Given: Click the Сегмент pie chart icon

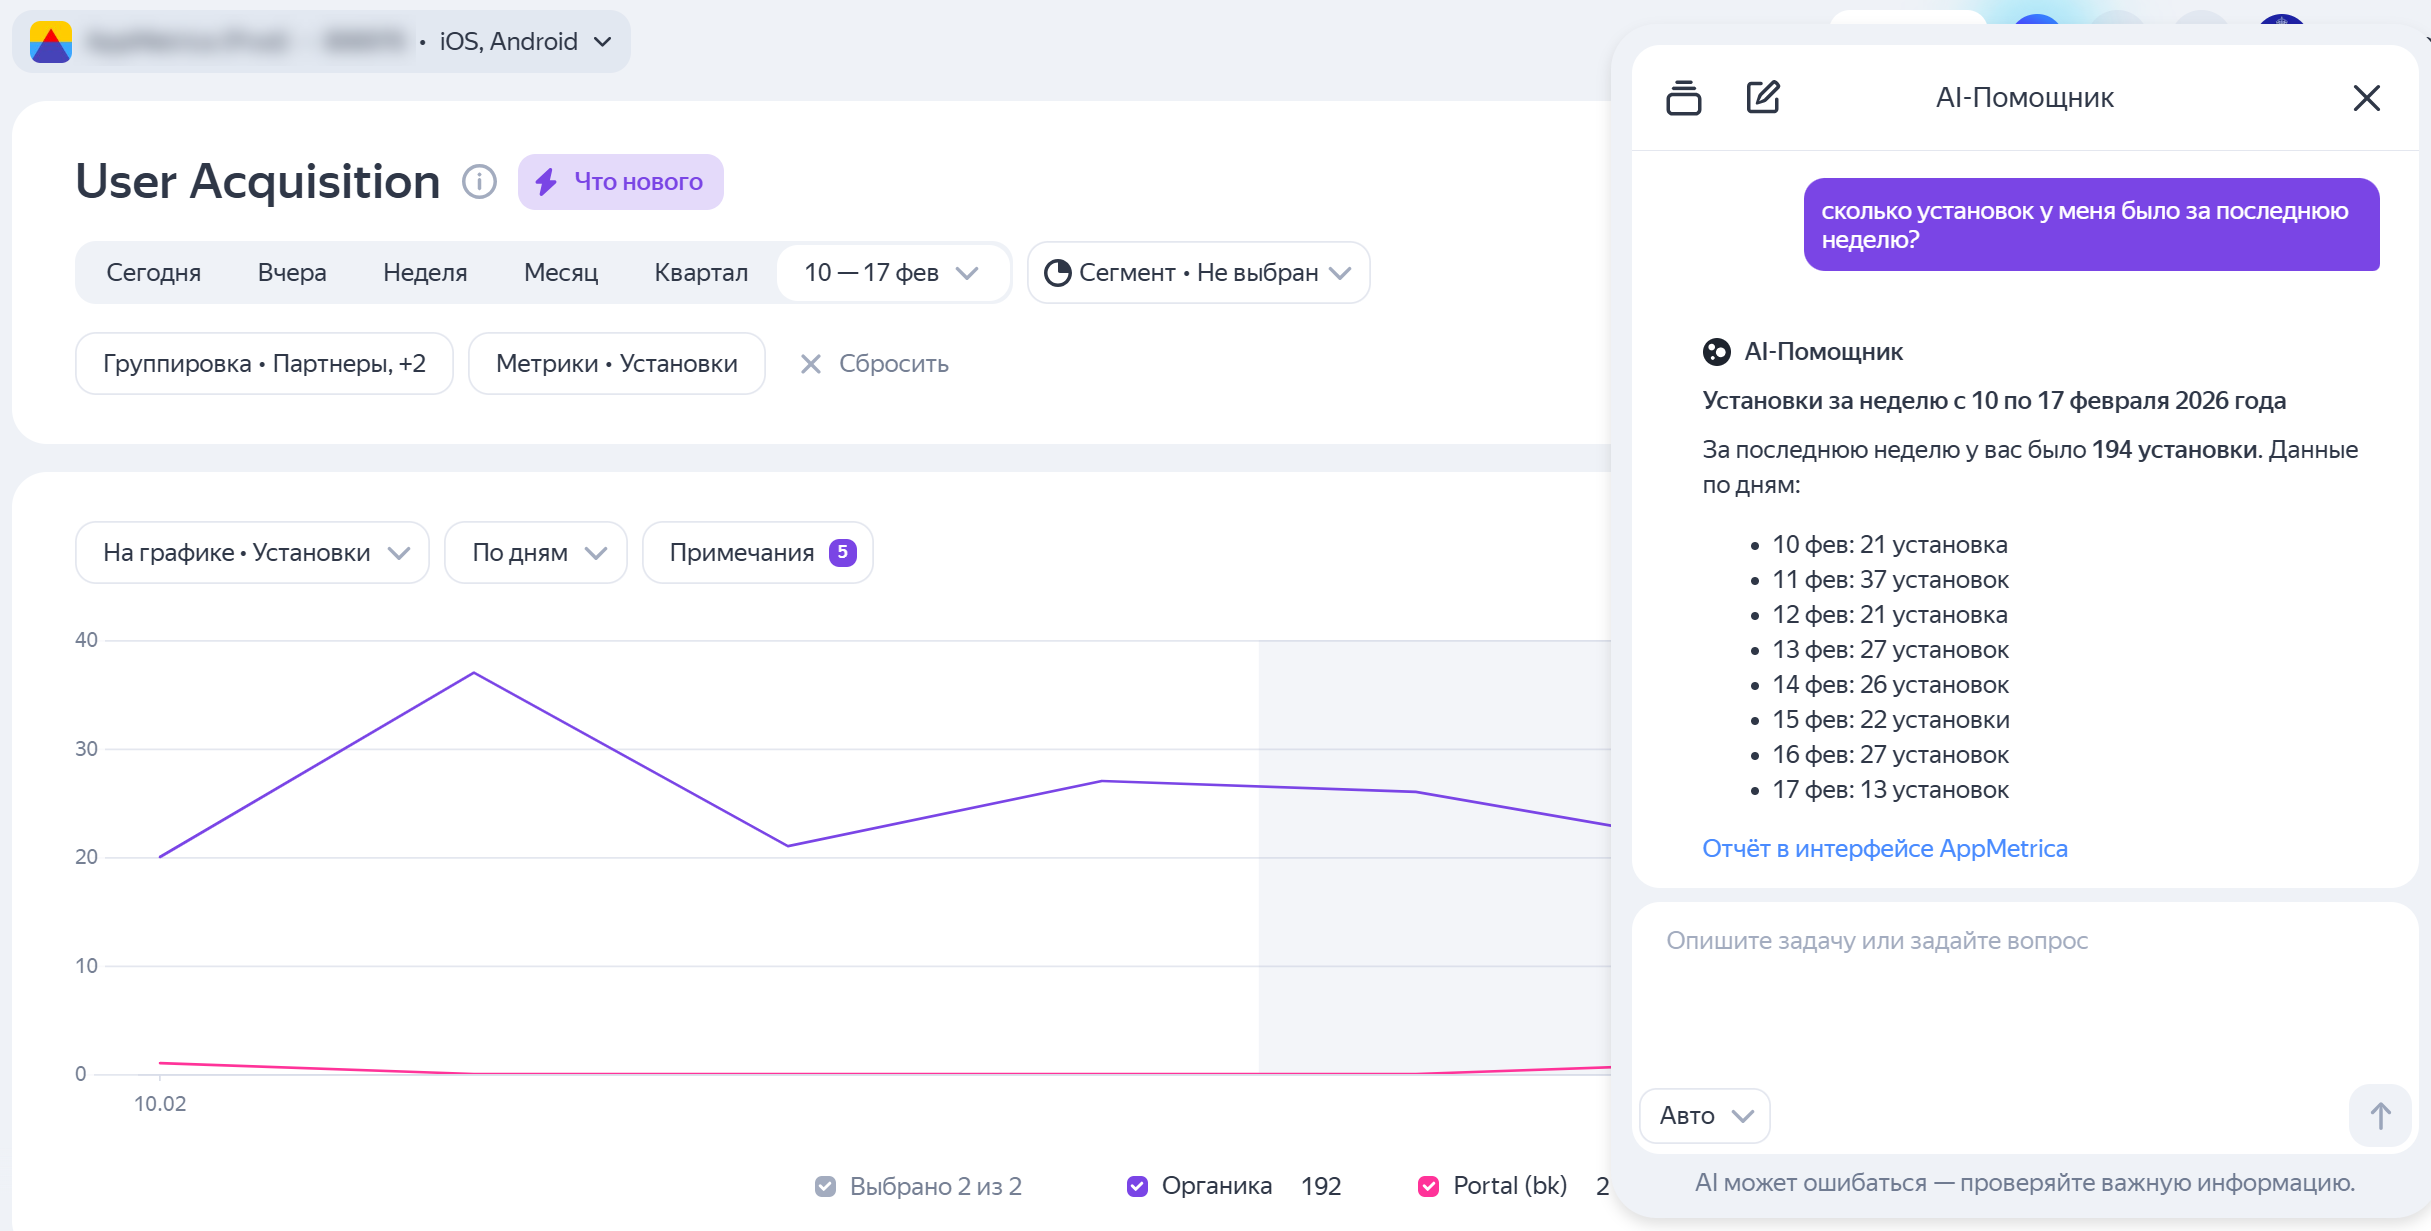Looking at the screenshot, I should point(1057,273).
